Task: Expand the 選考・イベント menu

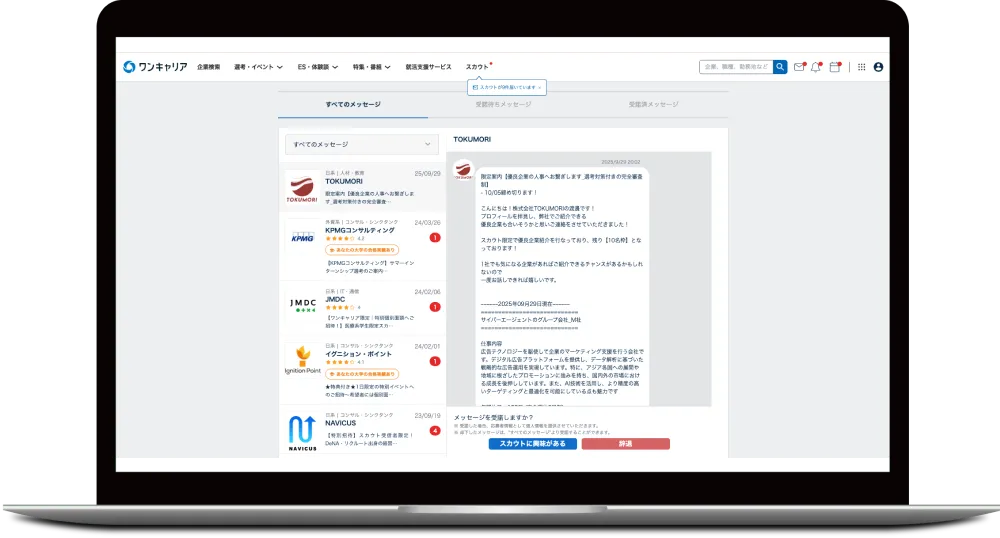Action: (258, 67)
